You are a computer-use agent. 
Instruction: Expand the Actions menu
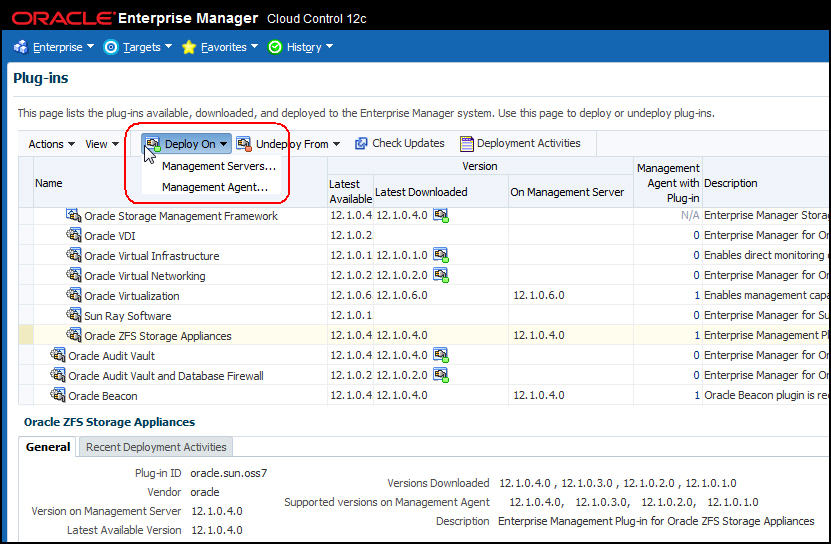click(52, 144)
